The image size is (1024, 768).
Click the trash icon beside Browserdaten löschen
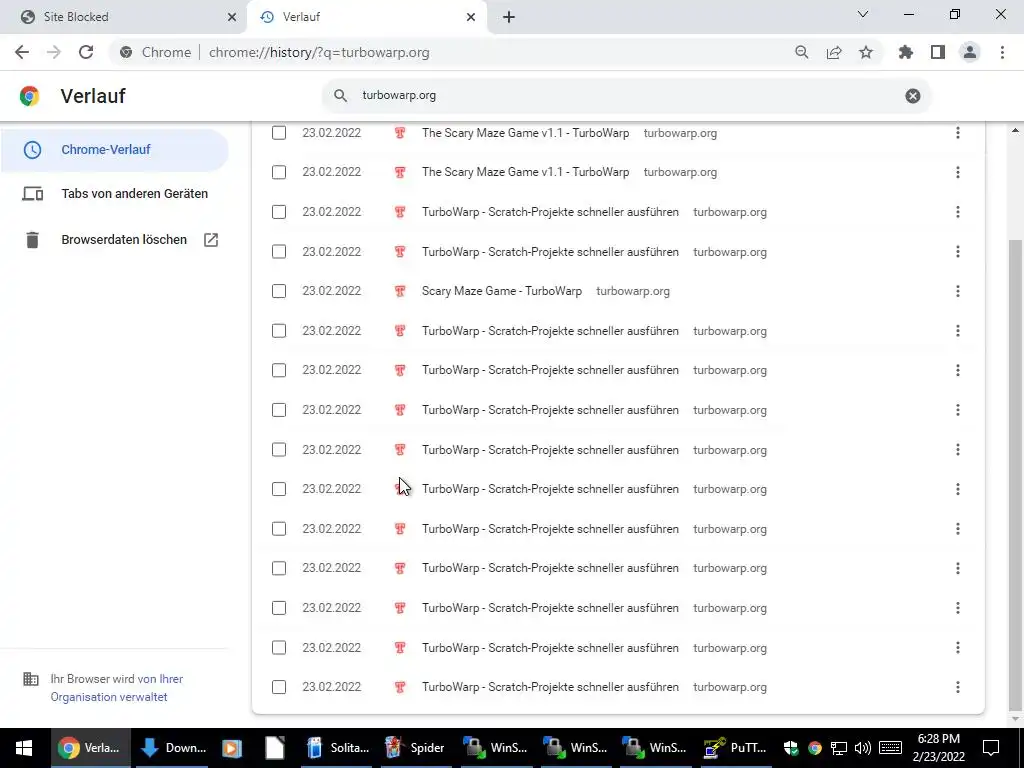[32, 240]
